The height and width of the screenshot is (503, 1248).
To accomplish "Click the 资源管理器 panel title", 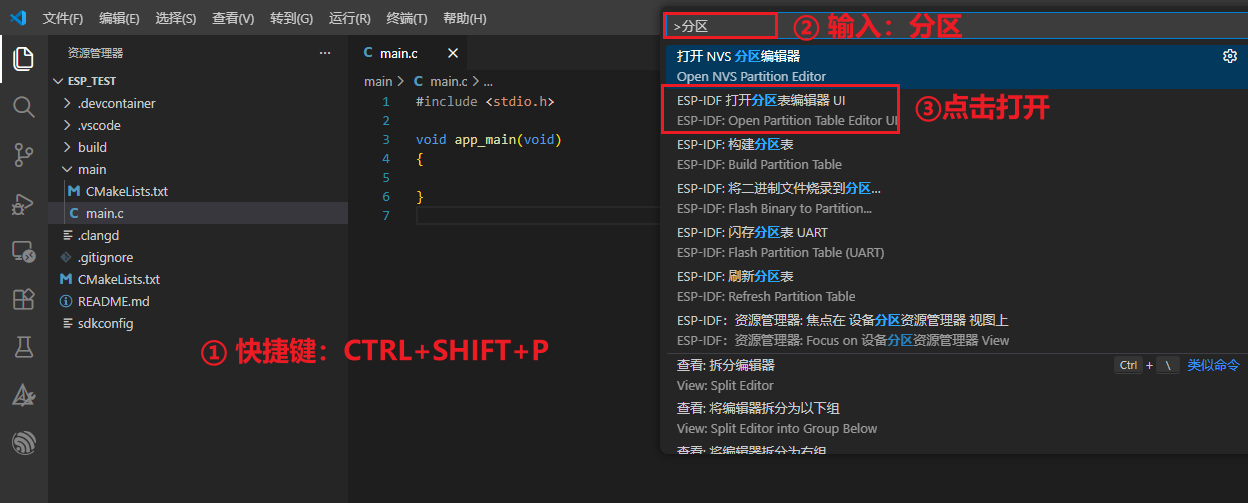I will [x=95, y=53].
